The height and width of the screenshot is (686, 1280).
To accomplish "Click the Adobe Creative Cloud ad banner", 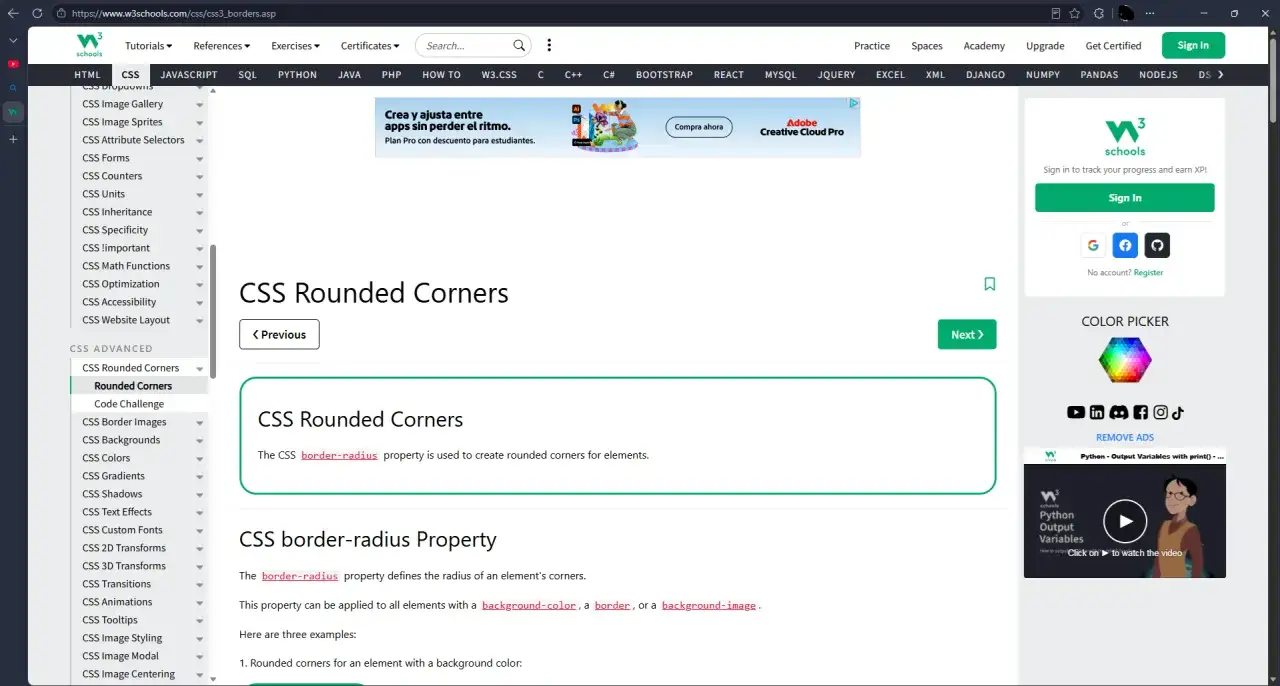I will click(617, 127).
